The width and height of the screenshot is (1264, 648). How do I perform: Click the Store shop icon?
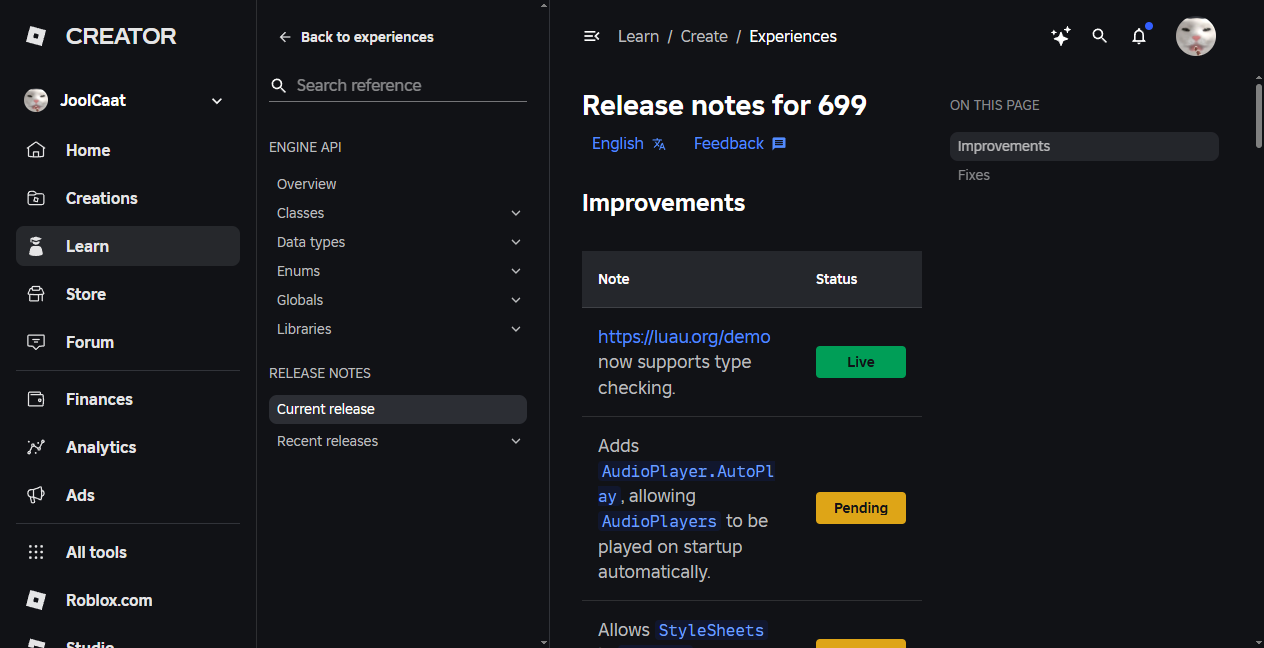pos(36,294)
